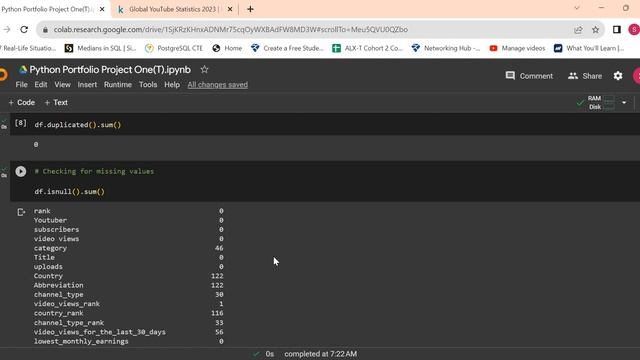Click the Abbreviation output row label

coord(58,285)
